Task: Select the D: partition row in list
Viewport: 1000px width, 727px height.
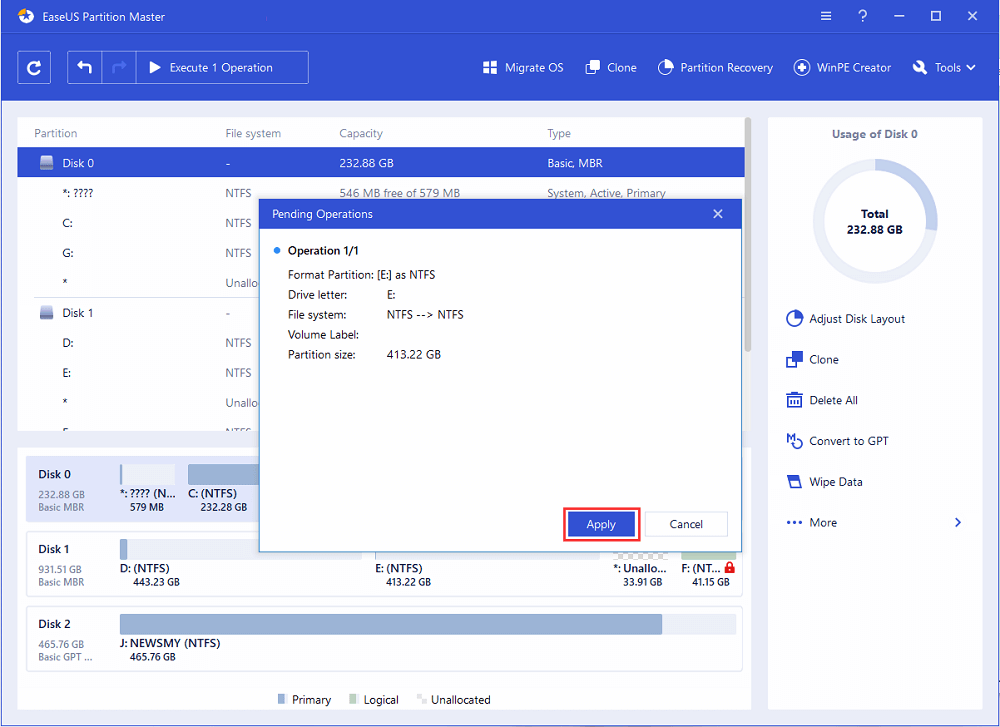Action: [138, 343]
